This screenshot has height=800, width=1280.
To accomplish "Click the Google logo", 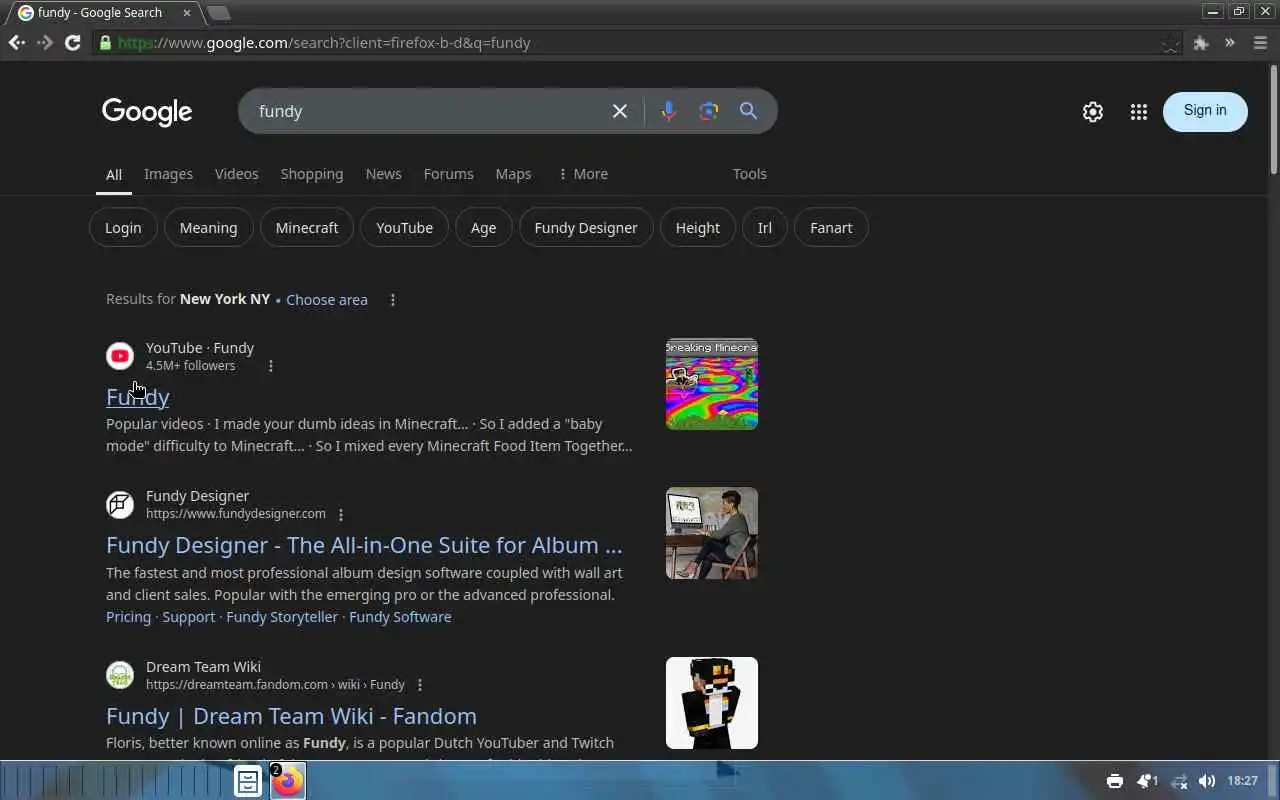I will pos(147,112).
